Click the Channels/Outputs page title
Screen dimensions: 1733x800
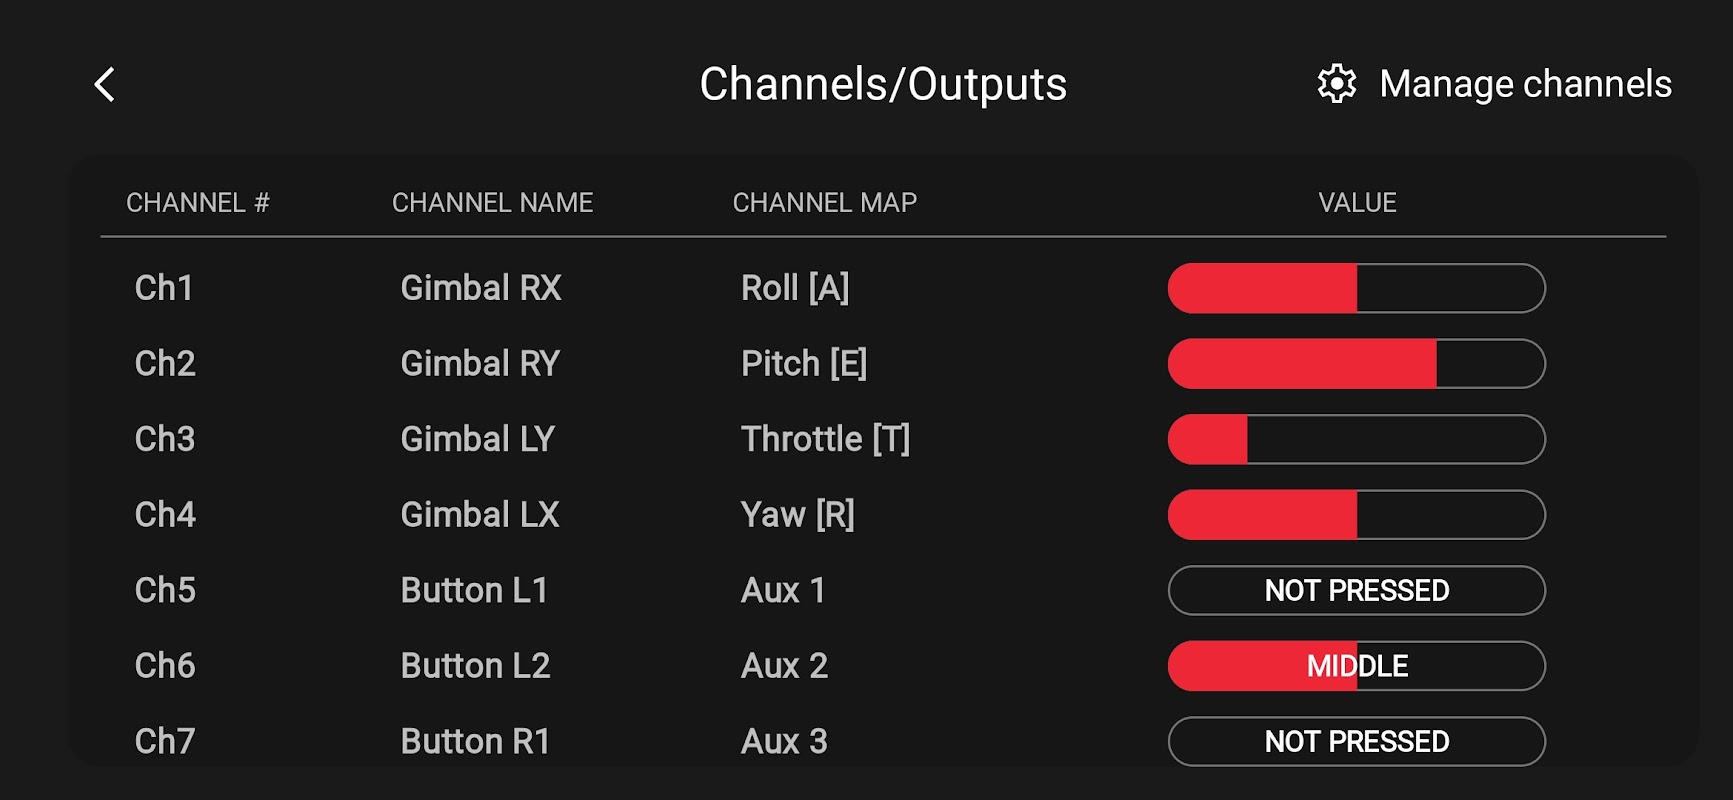[x=883, y=84]
